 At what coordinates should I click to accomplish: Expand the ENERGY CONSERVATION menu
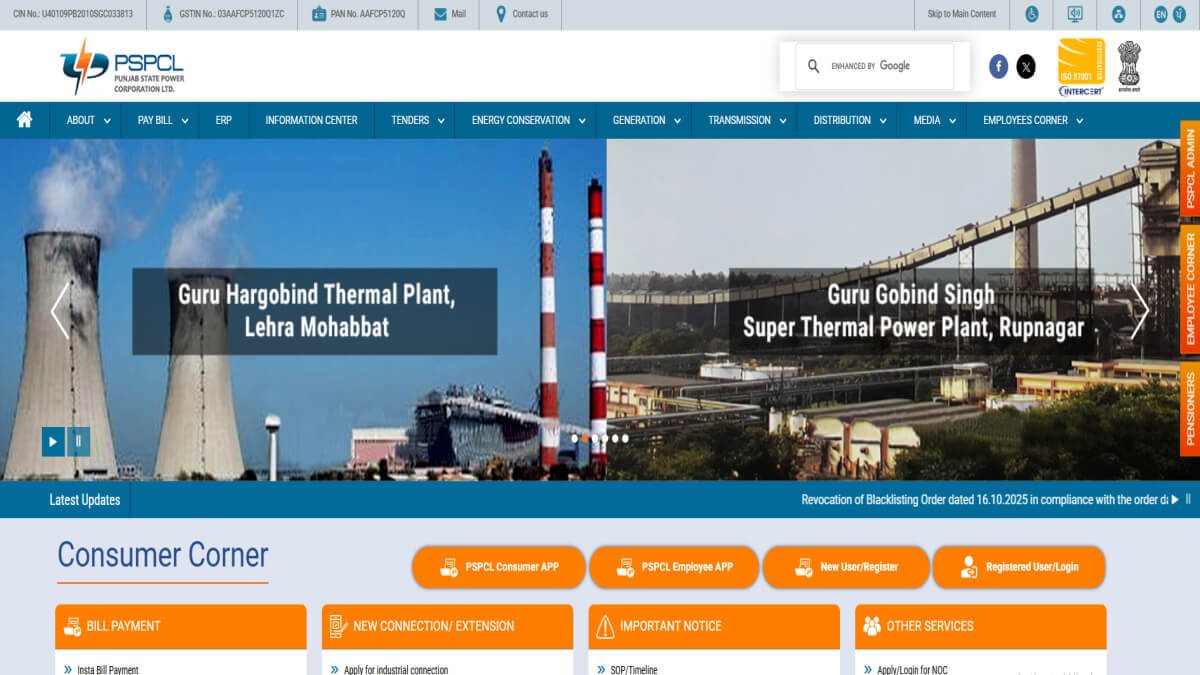(528, 120)
